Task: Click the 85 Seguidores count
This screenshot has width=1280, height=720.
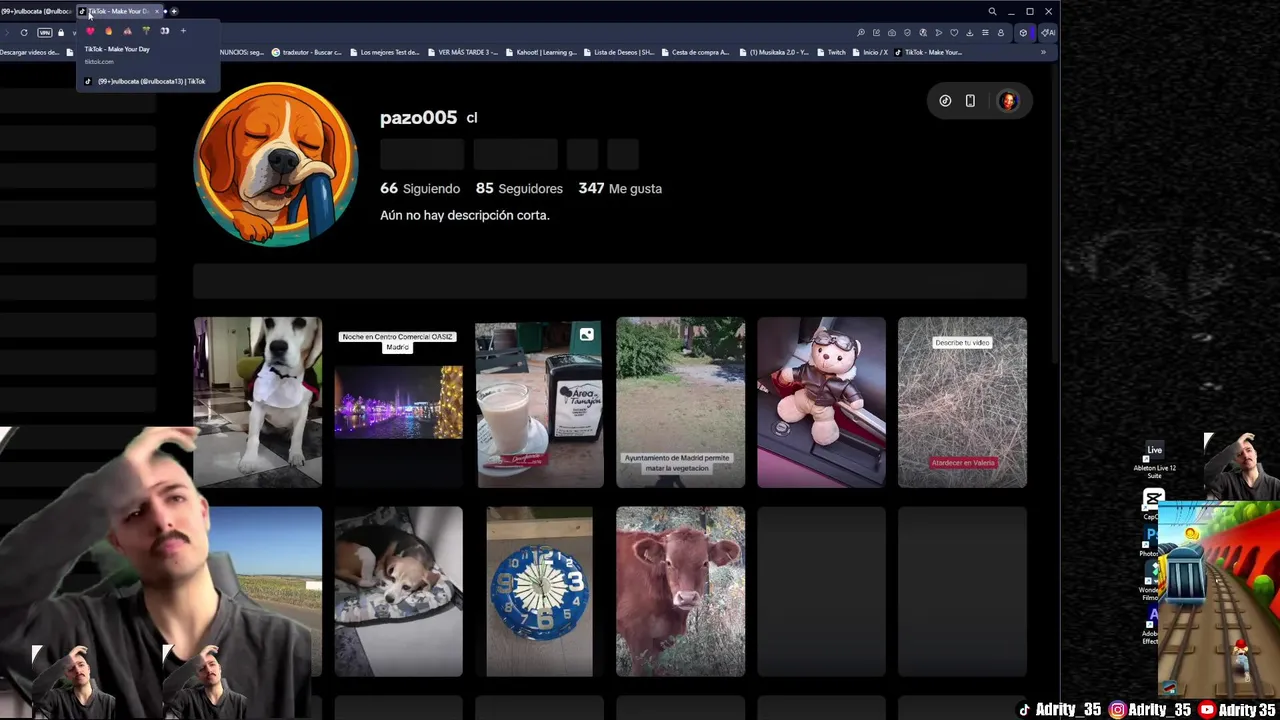Action: coord(519,188)
